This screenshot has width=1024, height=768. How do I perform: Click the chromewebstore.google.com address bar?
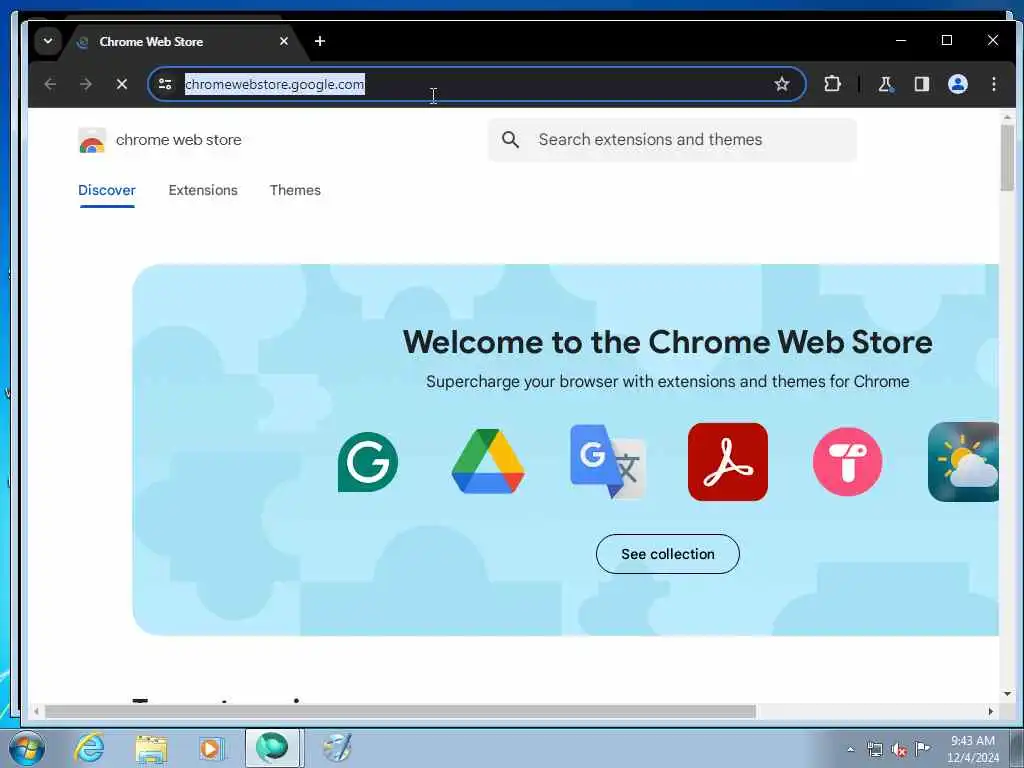(477, 84)
